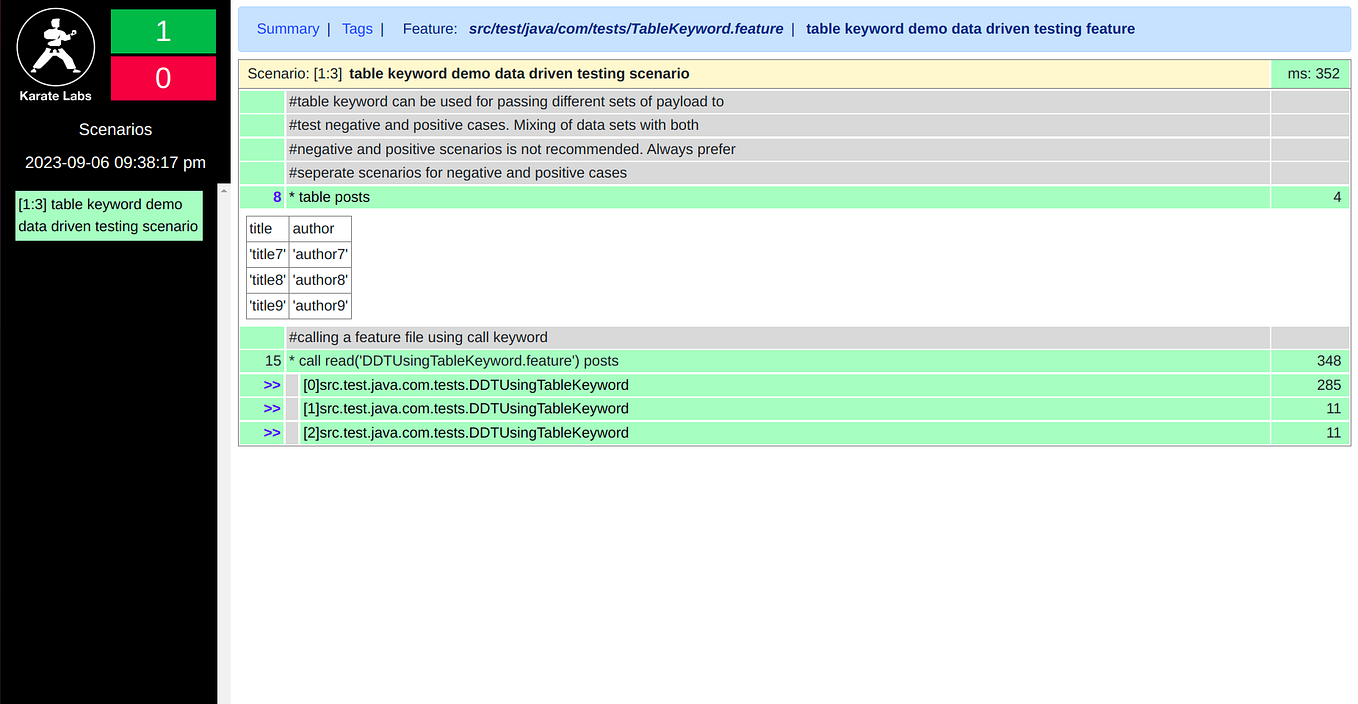Screen dimensions: 1358x704
Task: Click the '* table posts' step
Action: (x=778, y=197)
